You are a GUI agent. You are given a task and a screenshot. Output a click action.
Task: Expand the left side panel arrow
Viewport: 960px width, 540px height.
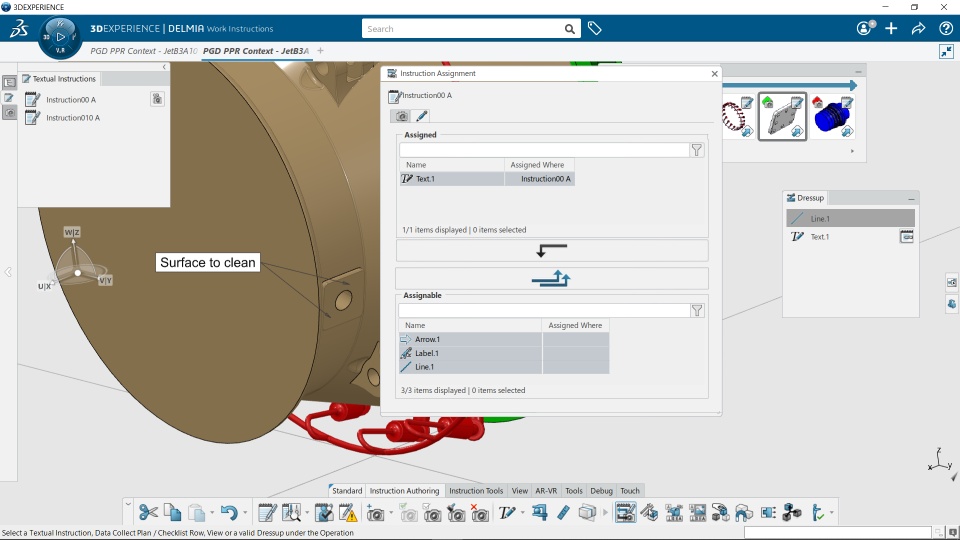(8, 272)
